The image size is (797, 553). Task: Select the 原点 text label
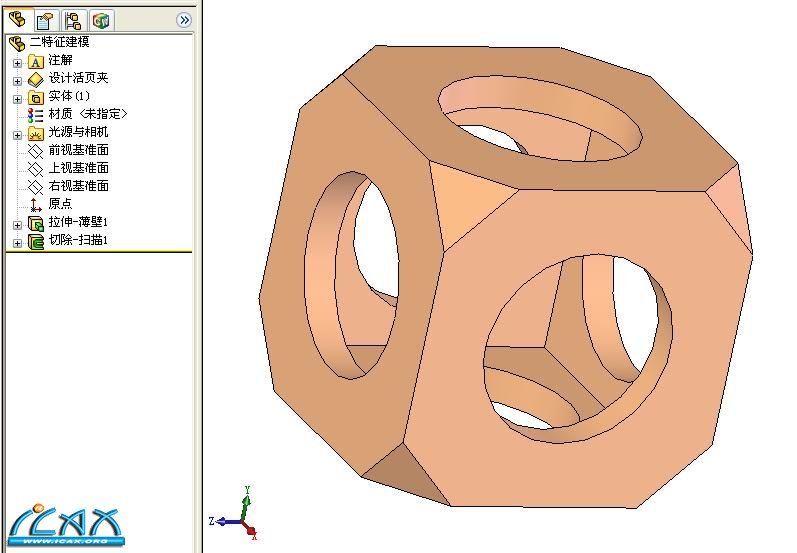[60, 204]
